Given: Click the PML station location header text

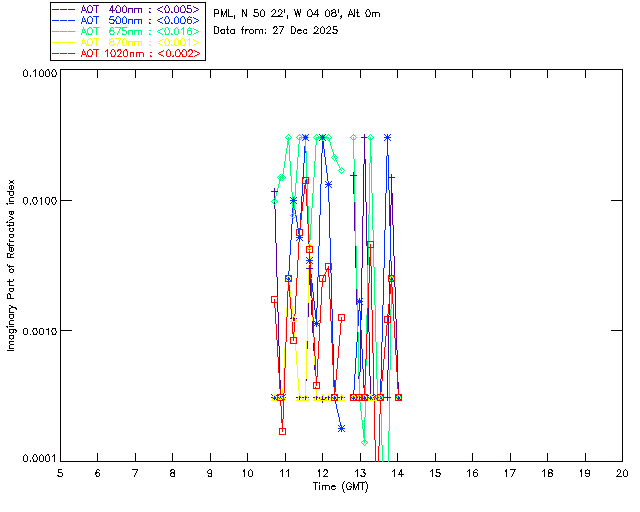Looking at the screenshot, I should (297, 14).
